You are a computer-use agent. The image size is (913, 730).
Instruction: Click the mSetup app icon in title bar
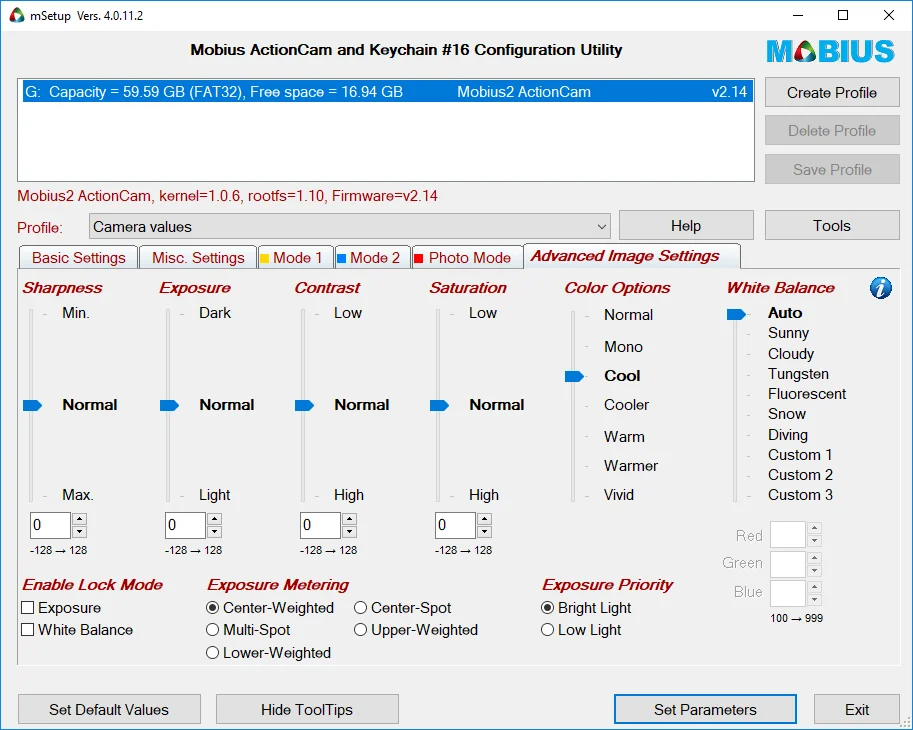[x=17, y=15]
